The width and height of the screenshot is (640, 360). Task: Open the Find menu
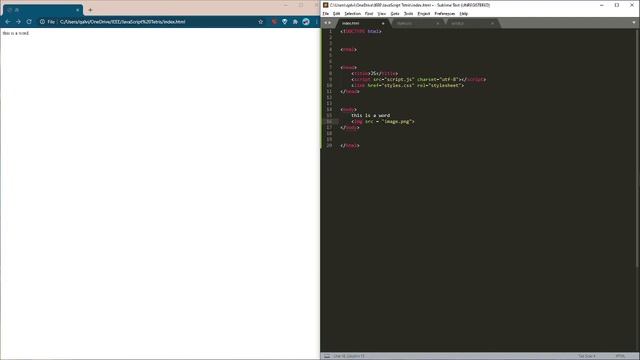[x=369, y=13]
